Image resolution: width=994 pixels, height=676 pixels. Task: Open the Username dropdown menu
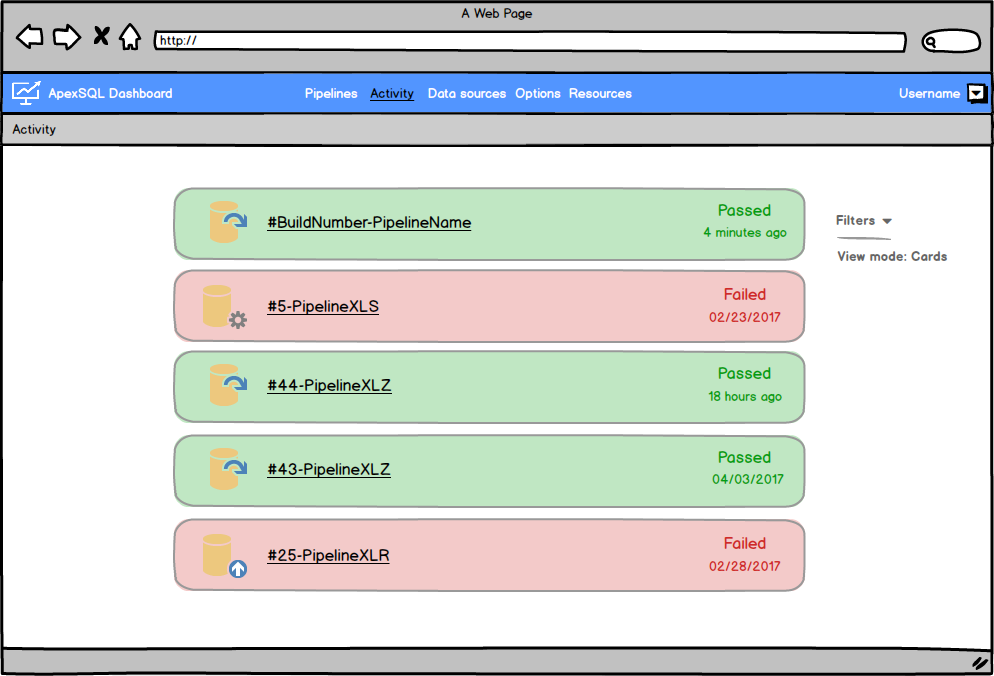pyautogui.click(x=975, y=93)
